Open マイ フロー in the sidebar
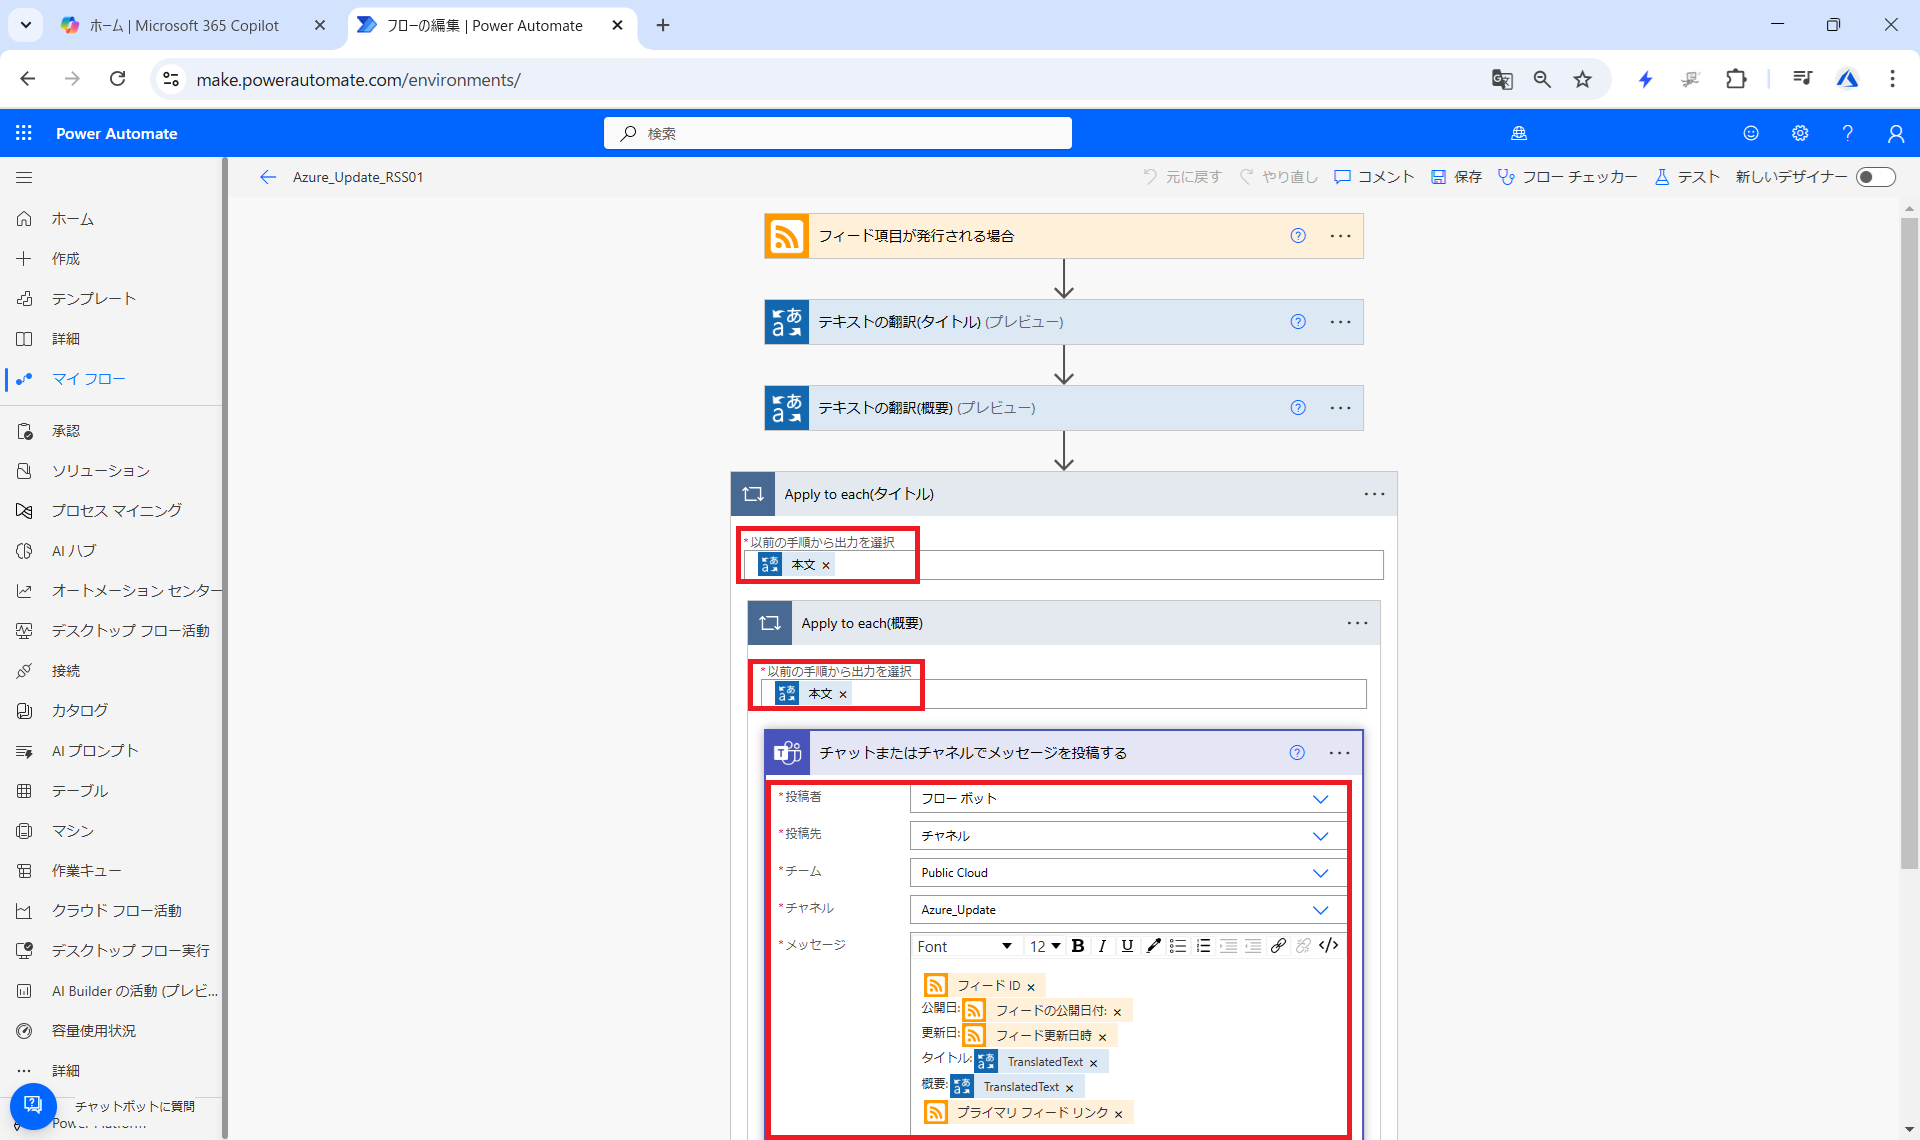1920x1140 pixels. (89, 379)
